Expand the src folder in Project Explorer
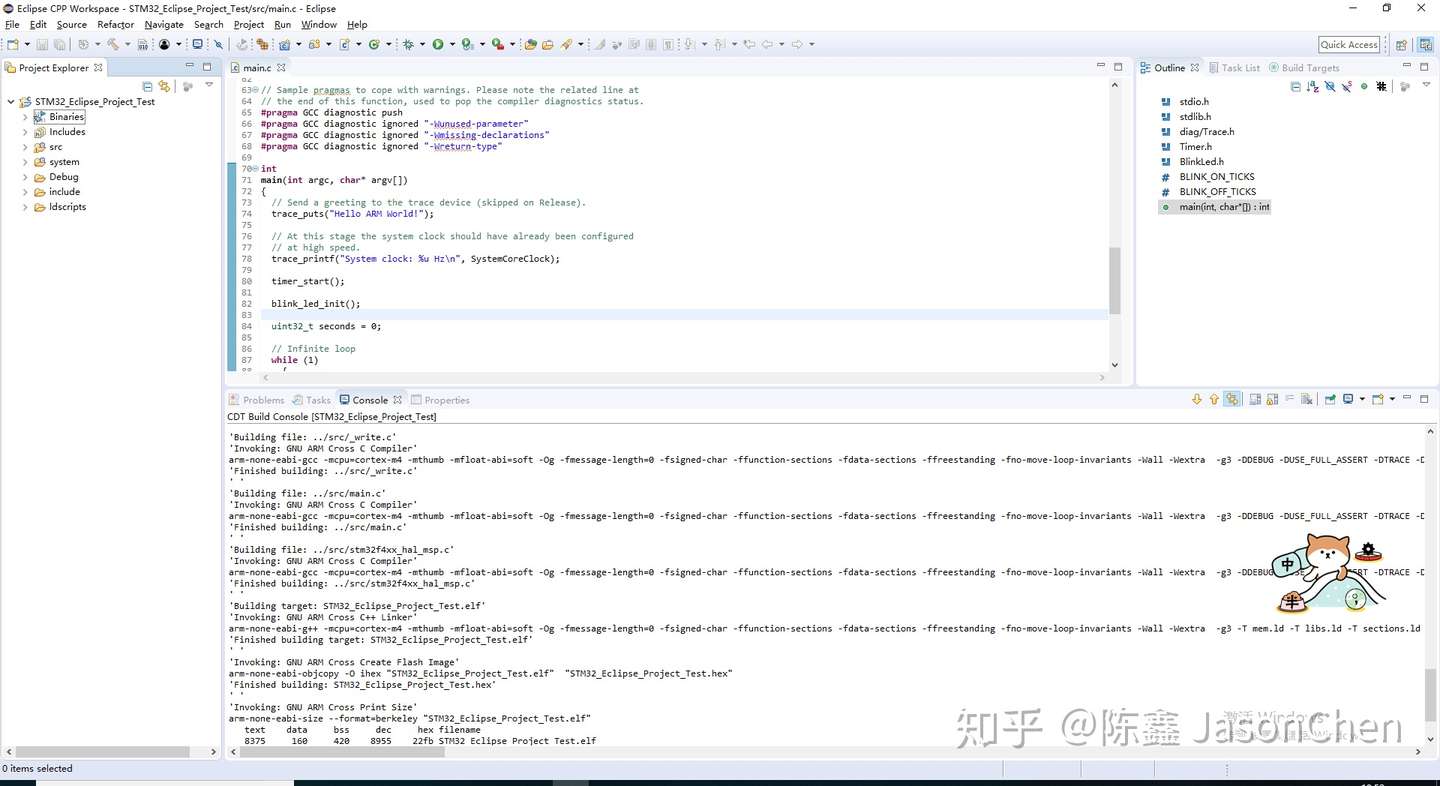Viewport: 1440px width, 786px height. tap(25, 147)
